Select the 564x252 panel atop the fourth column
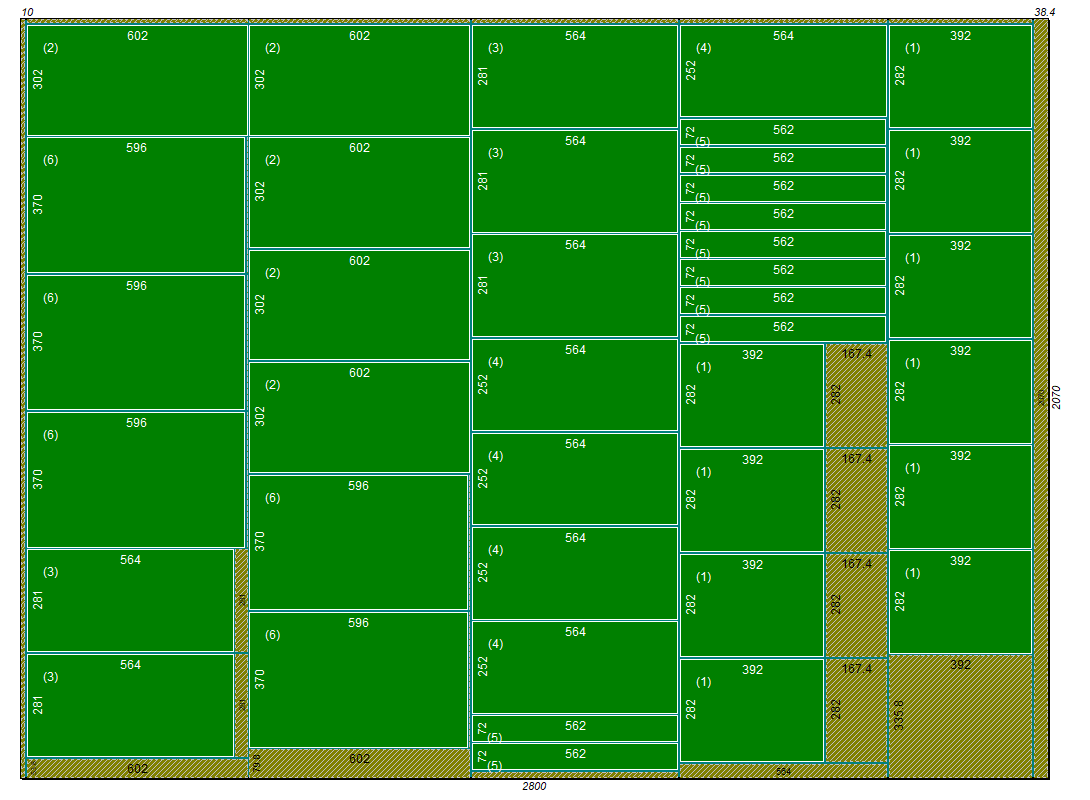 click(783, 71)
